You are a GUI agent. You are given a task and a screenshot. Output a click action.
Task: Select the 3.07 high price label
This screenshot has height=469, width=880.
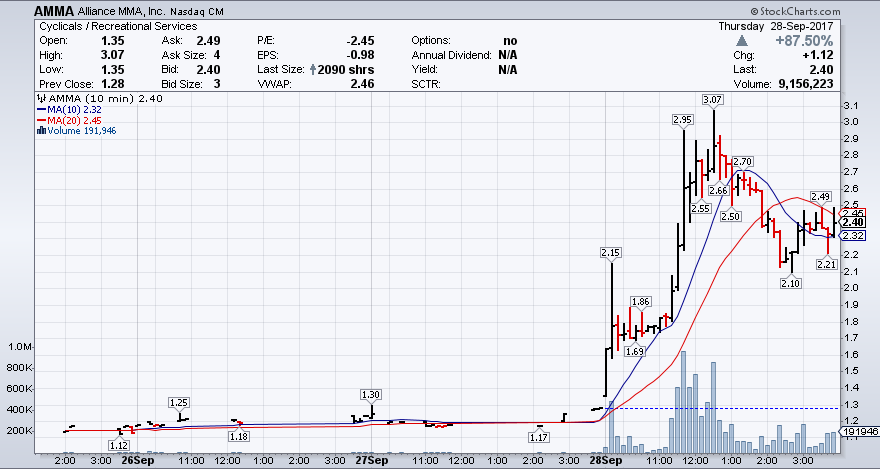click(713, 100)
